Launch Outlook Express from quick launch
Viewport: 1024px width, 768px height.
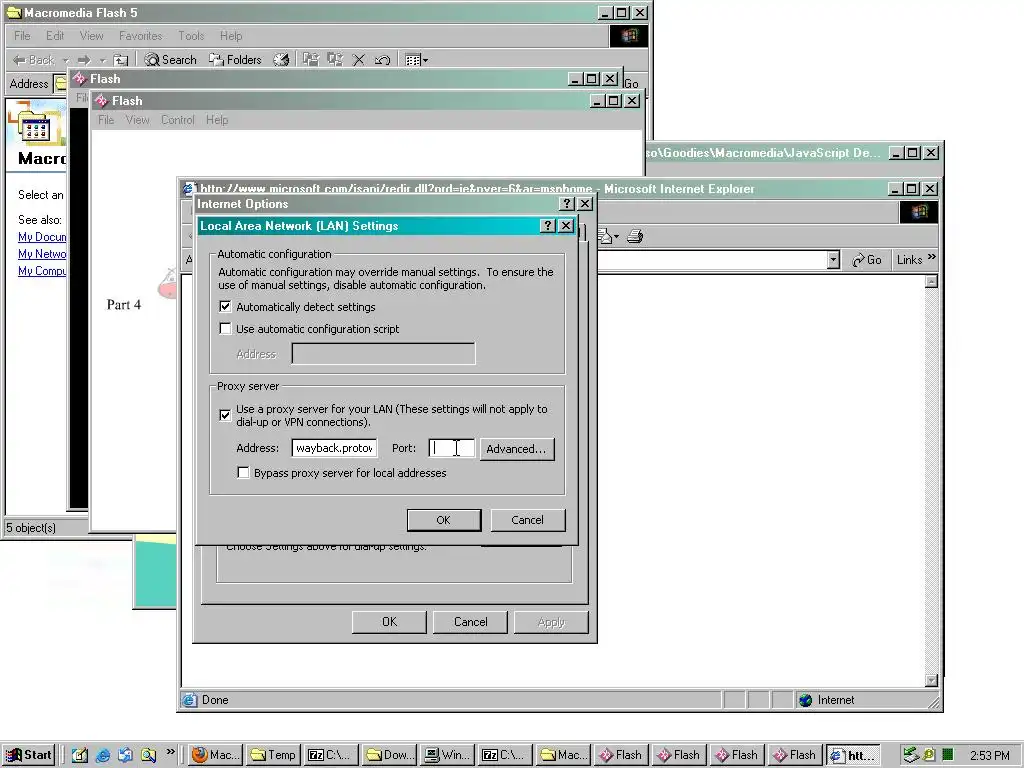125,755
